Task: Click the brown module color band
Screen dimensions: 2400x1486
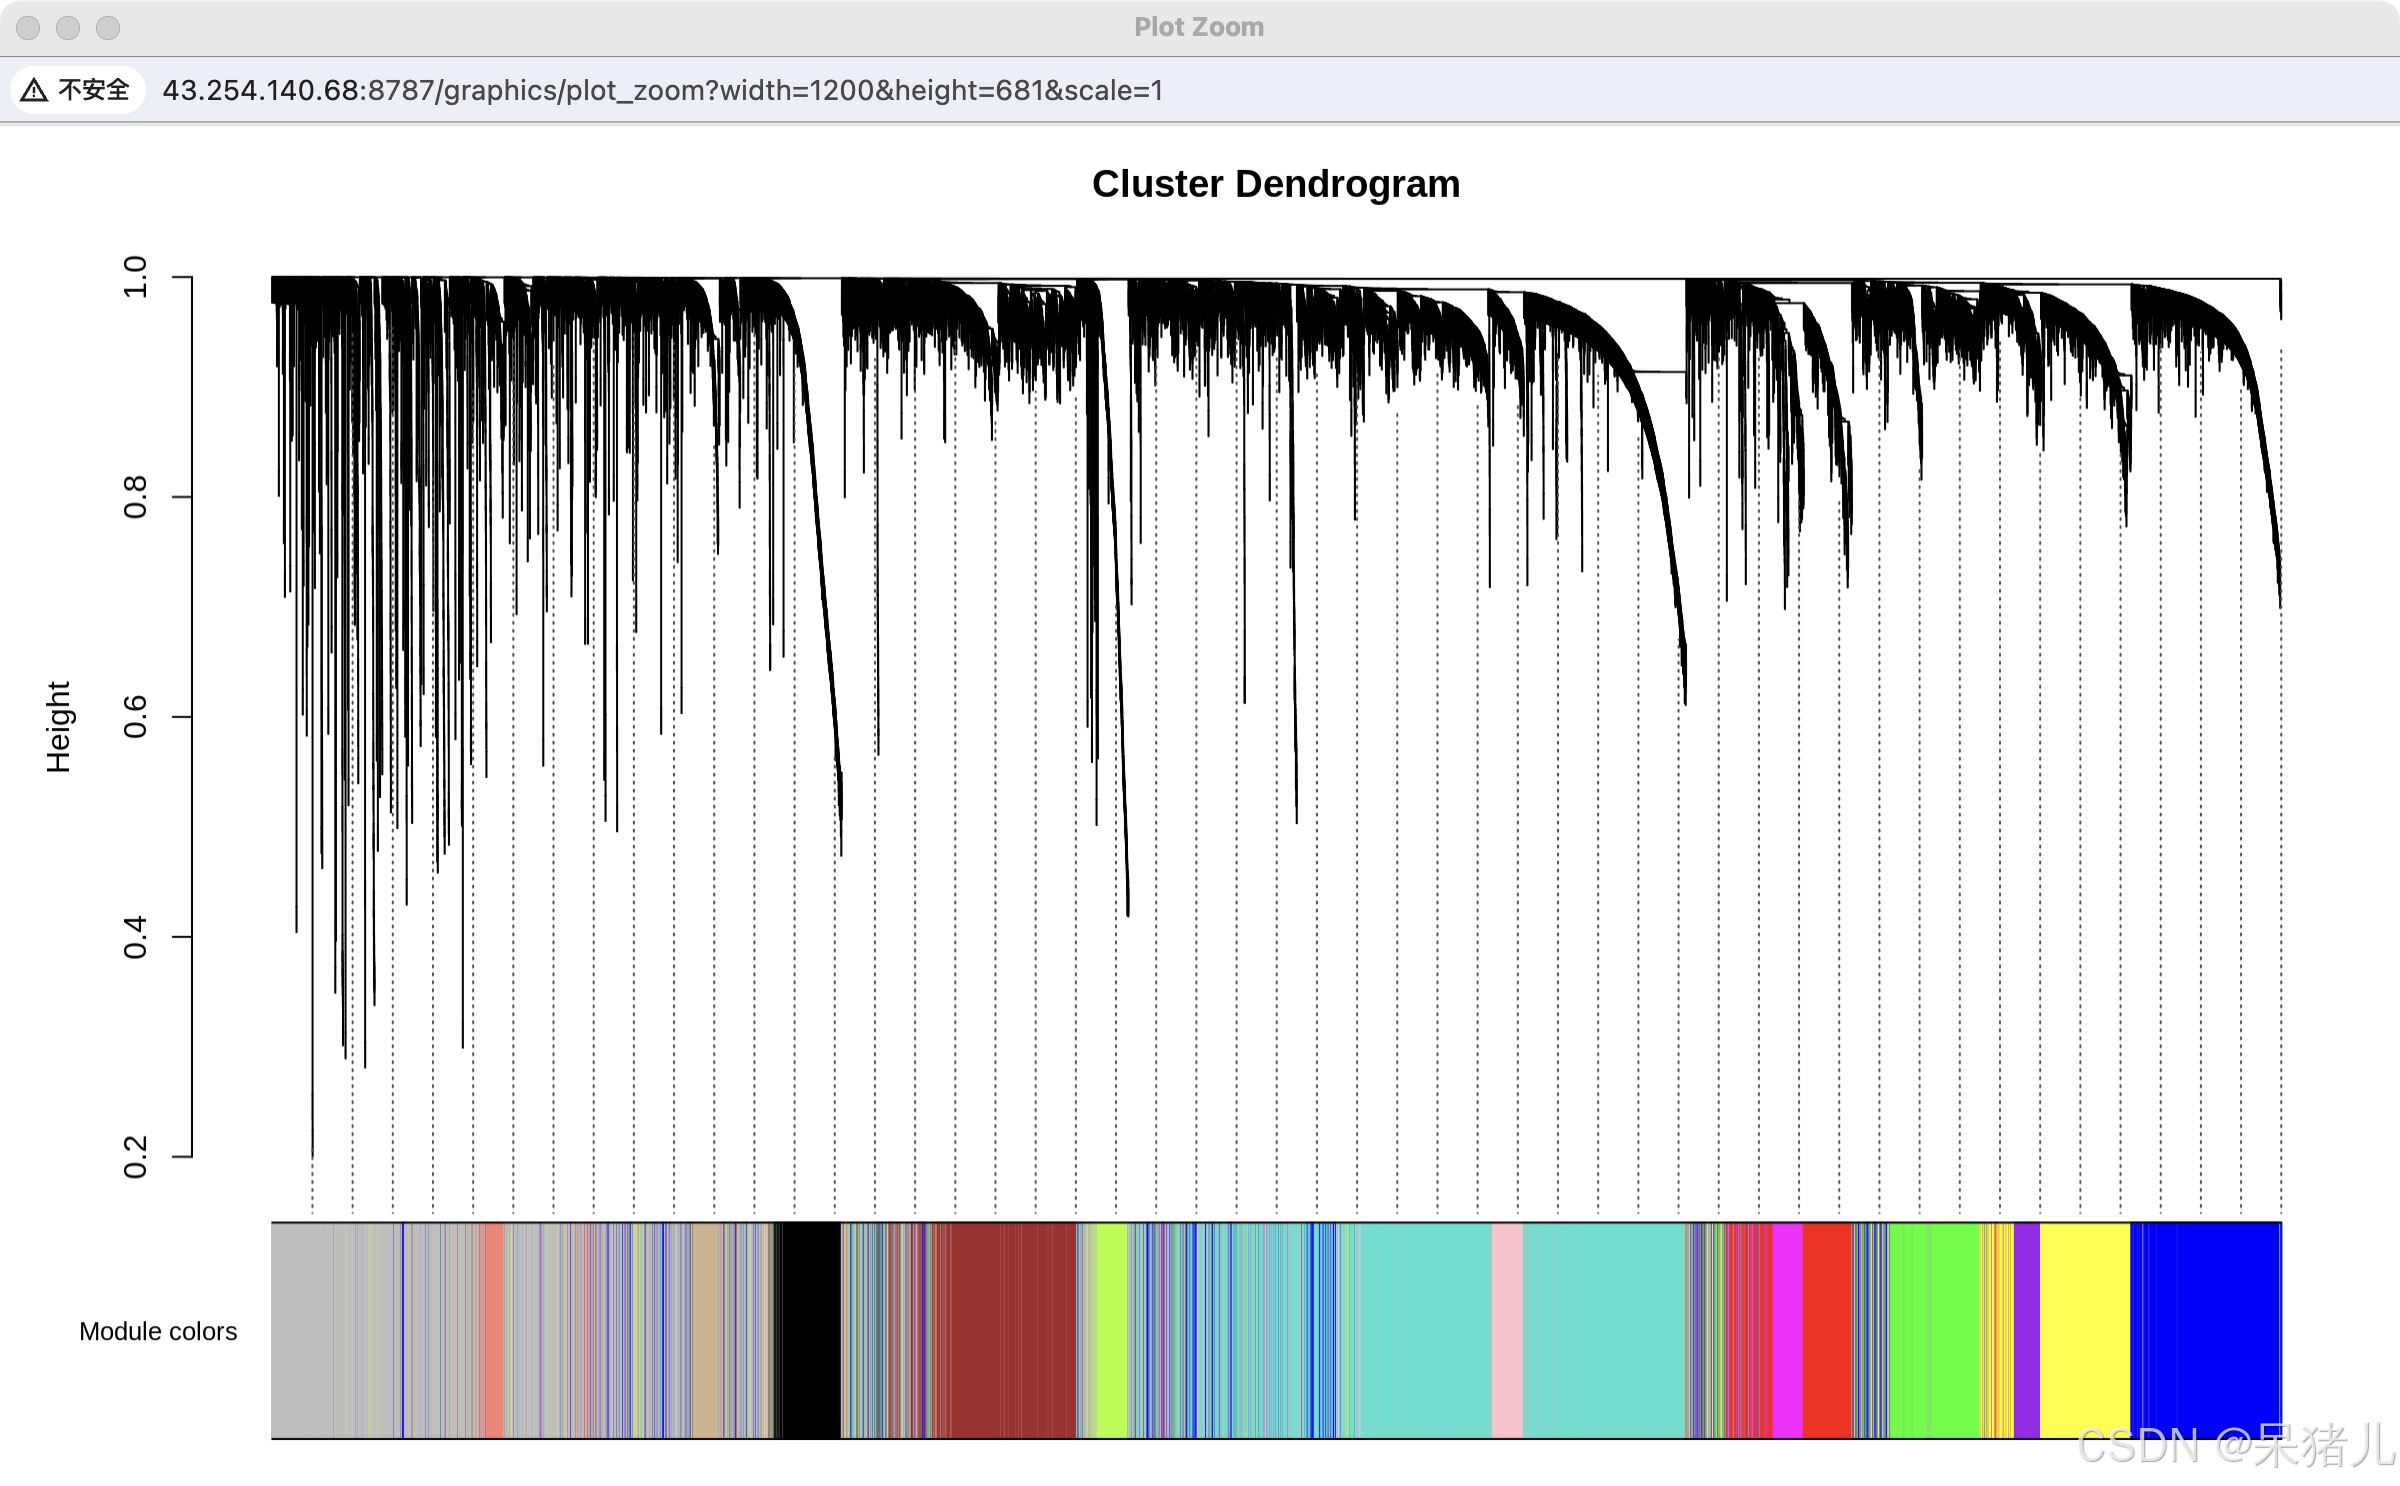Action: pyautogui.click(x=1012, y=1330)
